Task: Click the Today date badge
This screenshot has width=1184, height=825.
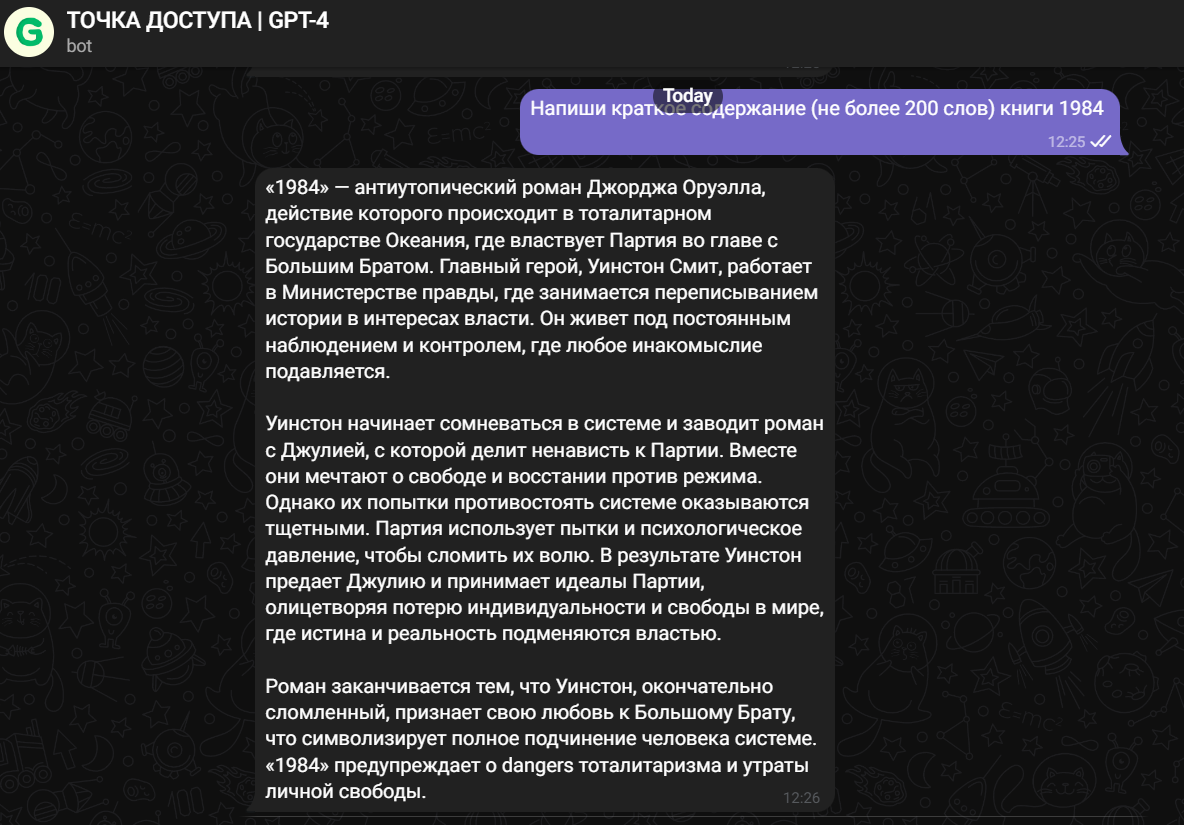Action: click(687, 96)
